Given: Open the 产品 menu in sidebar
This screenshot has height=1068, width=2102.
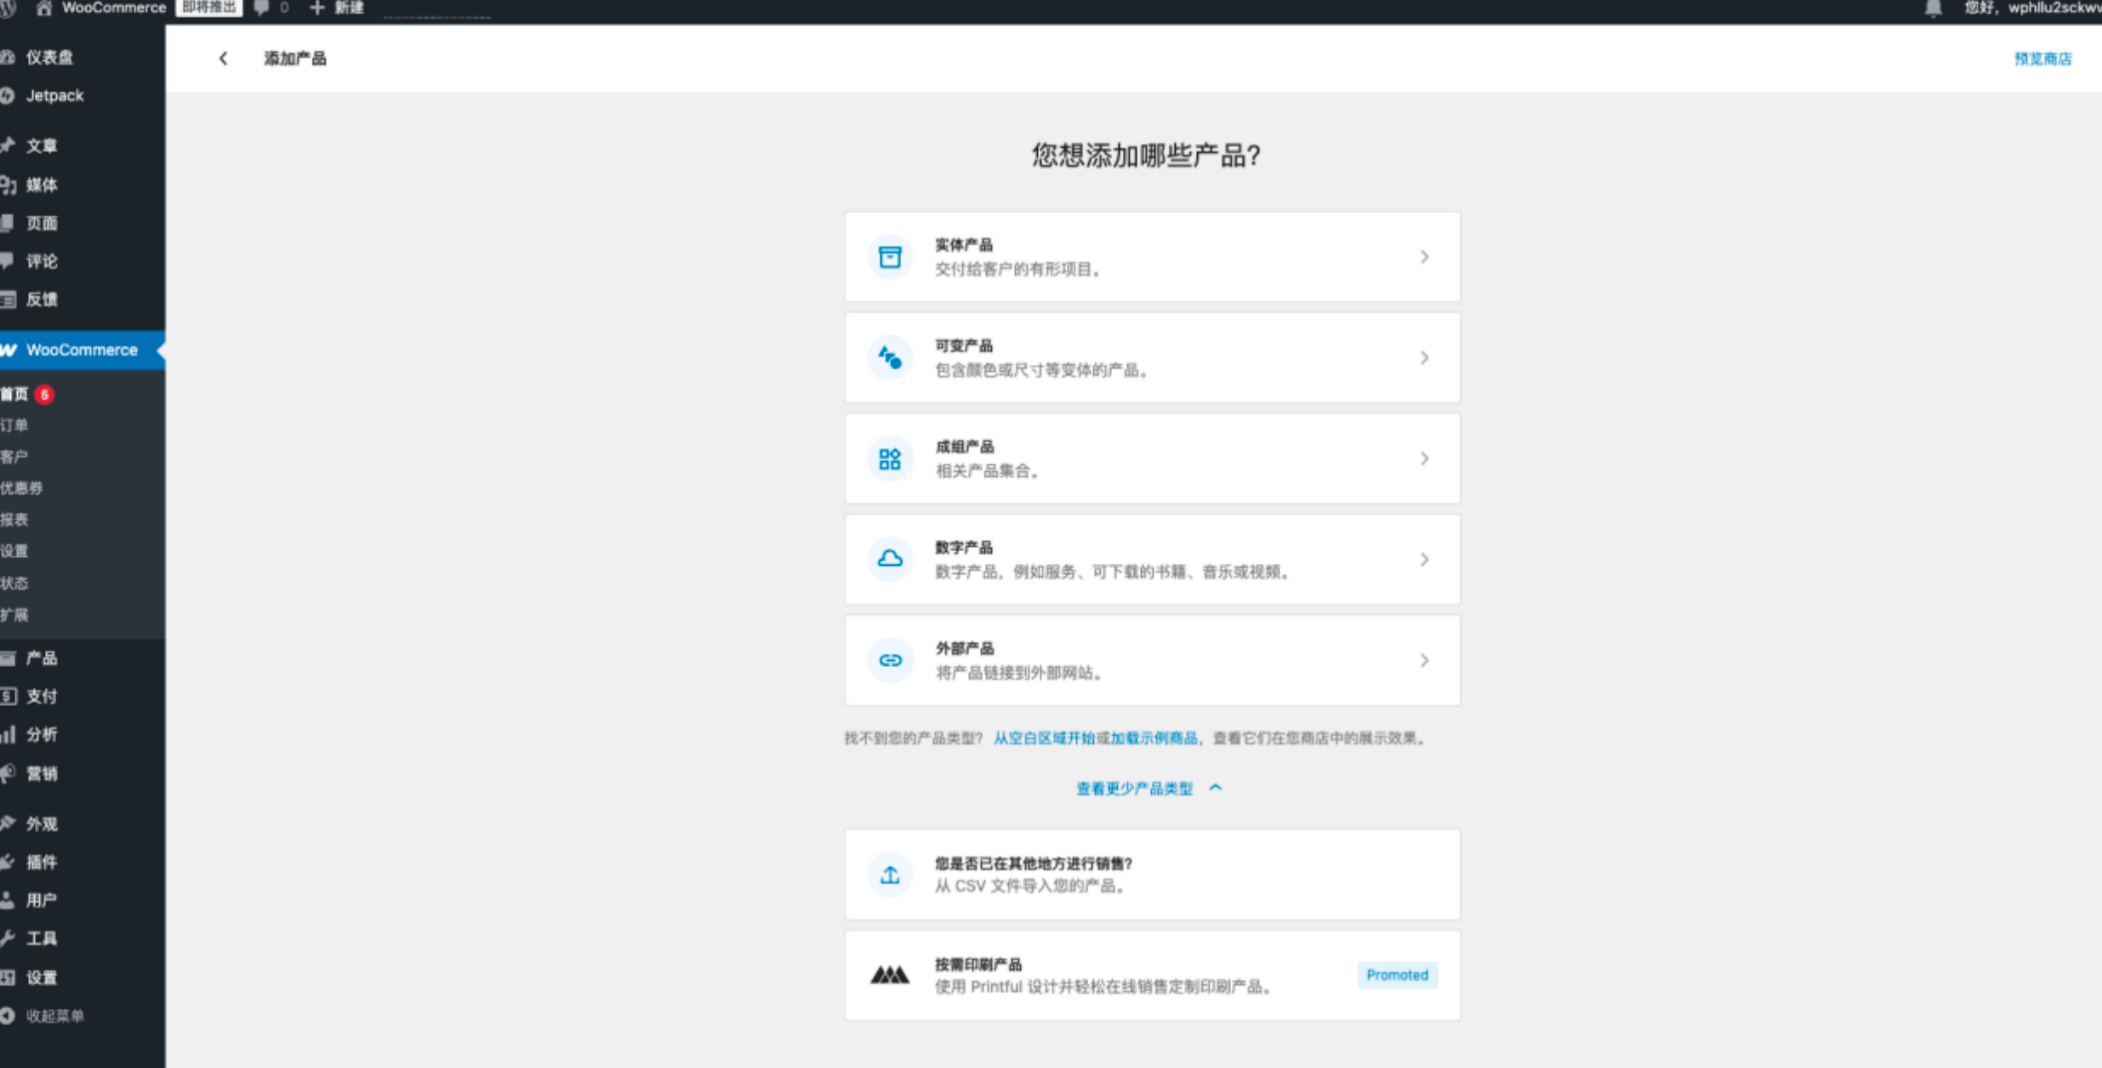Looking at the screenshot, I should 41,658.
